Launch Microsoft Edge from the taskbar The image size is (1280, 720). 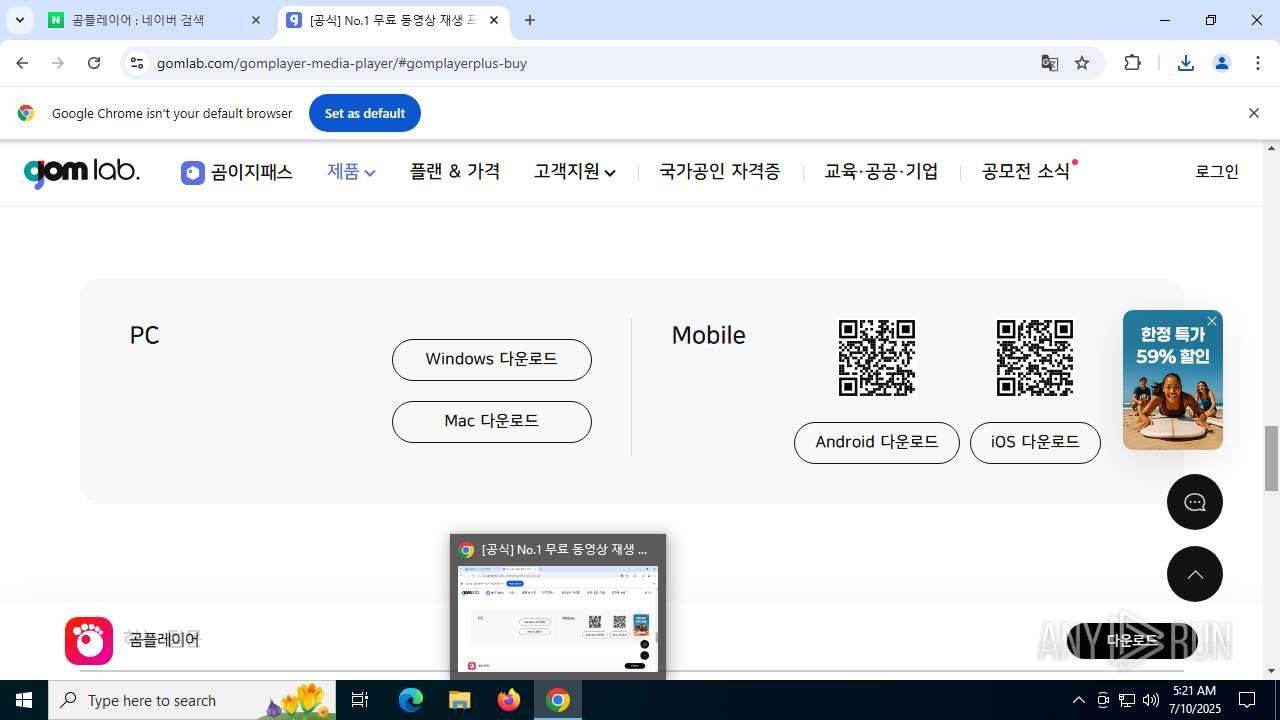point(411,700)
